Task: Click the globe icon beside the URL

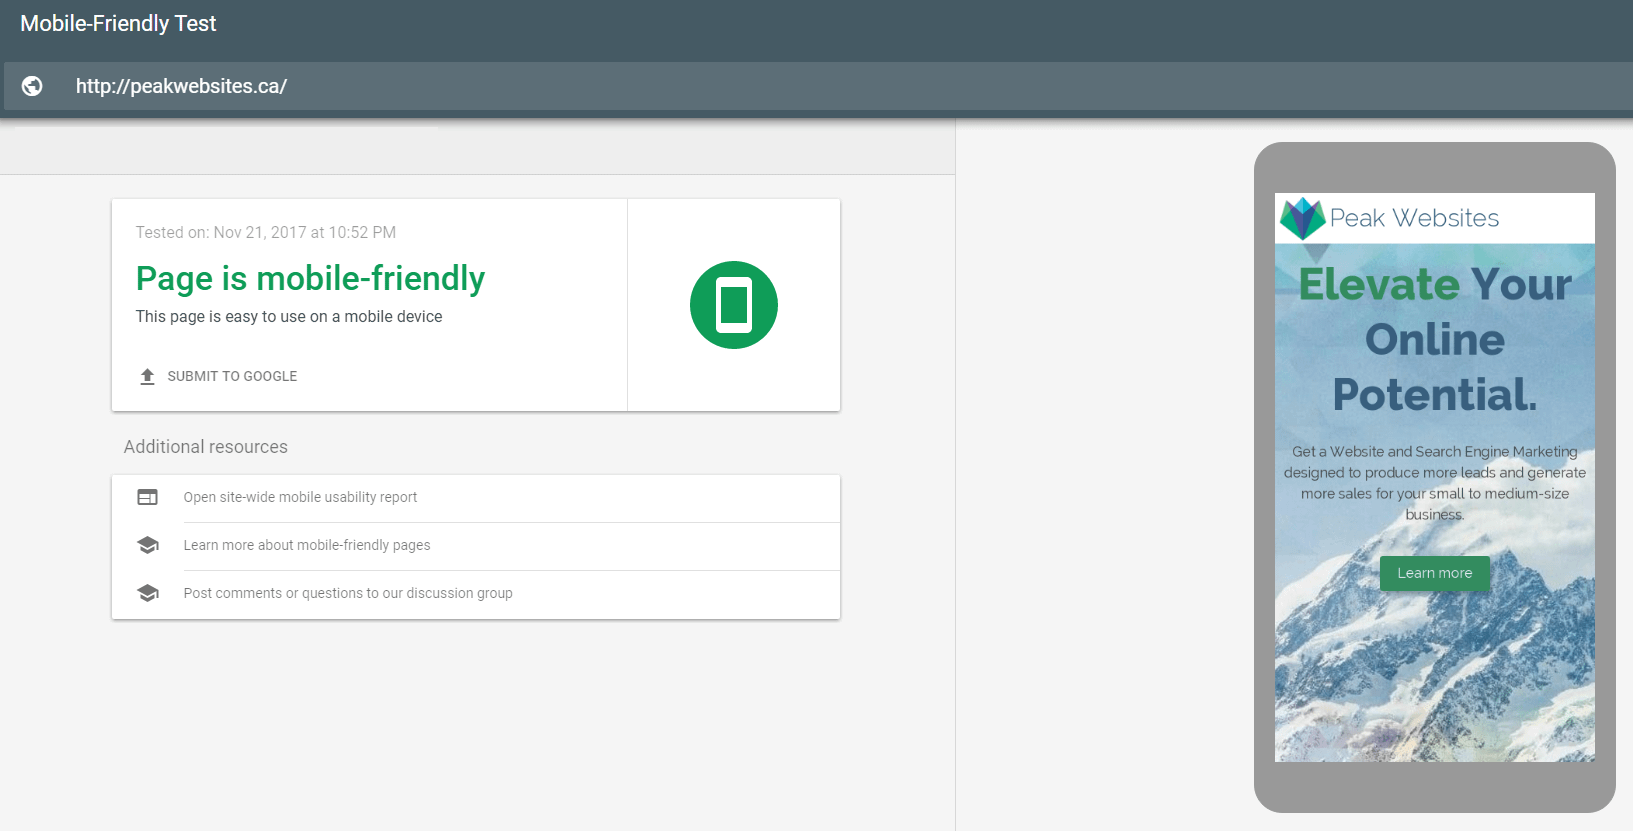Action: (x=32, y=86)
